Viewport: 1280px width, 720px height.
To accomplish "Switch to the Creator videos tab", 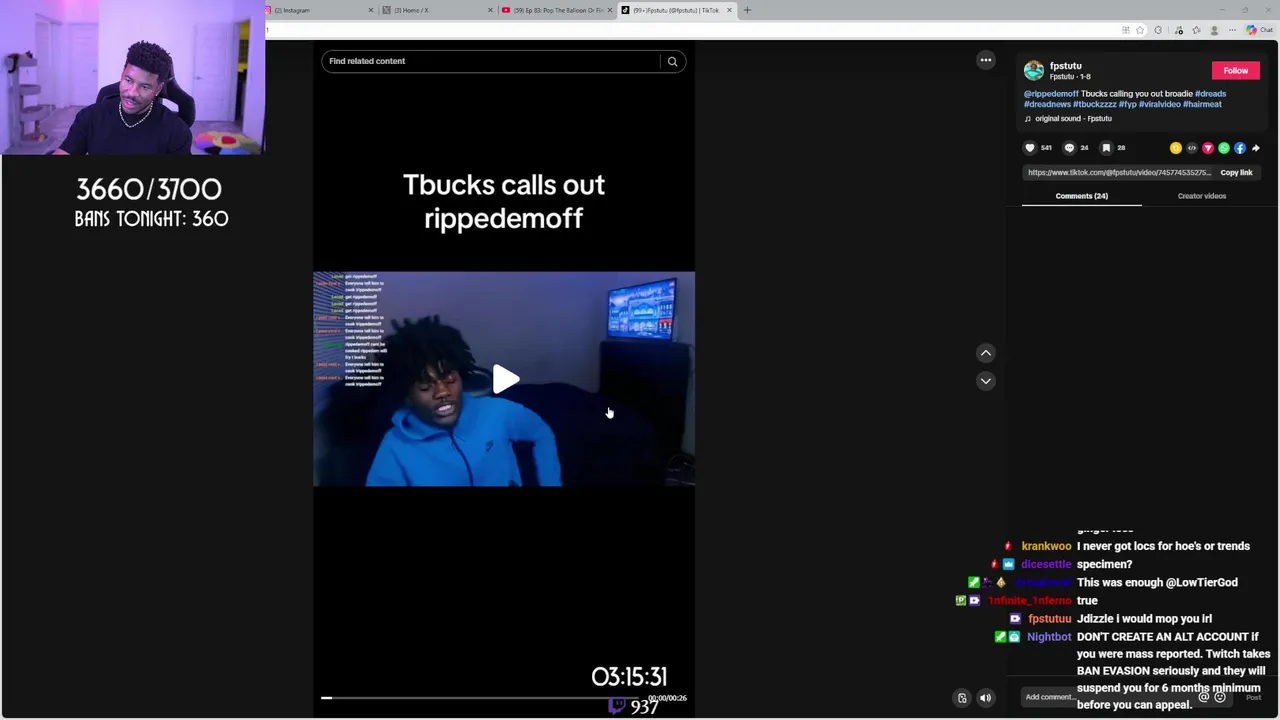I will 1201,196.
